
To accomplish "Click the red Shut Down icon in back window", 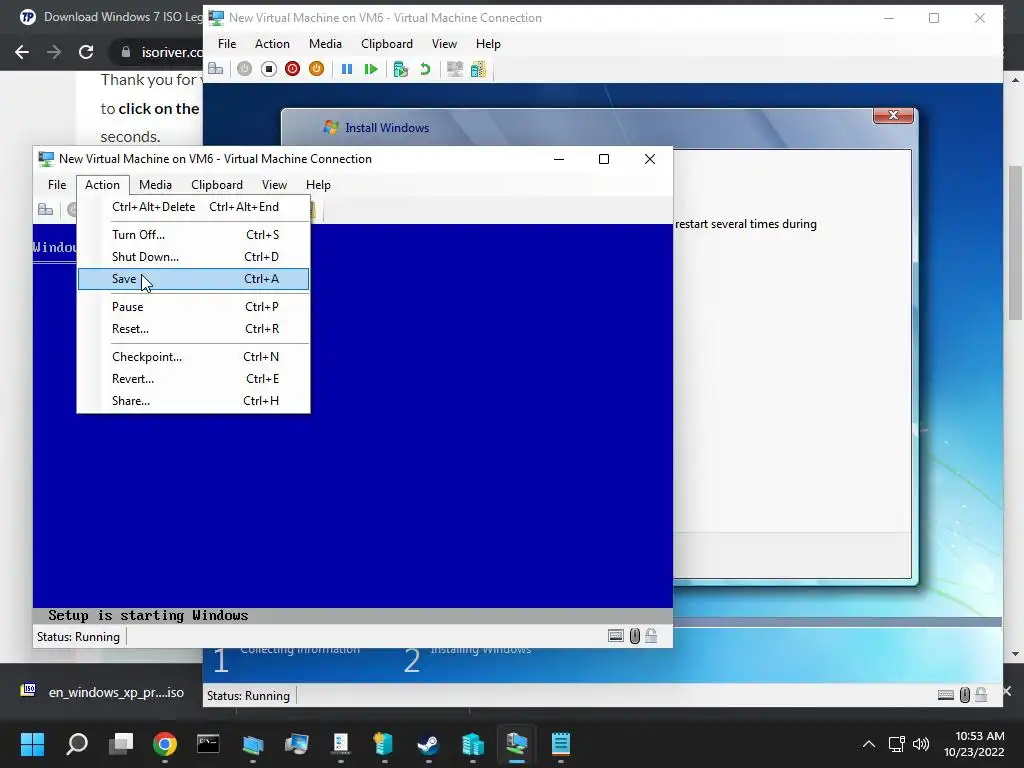I will [x=293, y=69].
